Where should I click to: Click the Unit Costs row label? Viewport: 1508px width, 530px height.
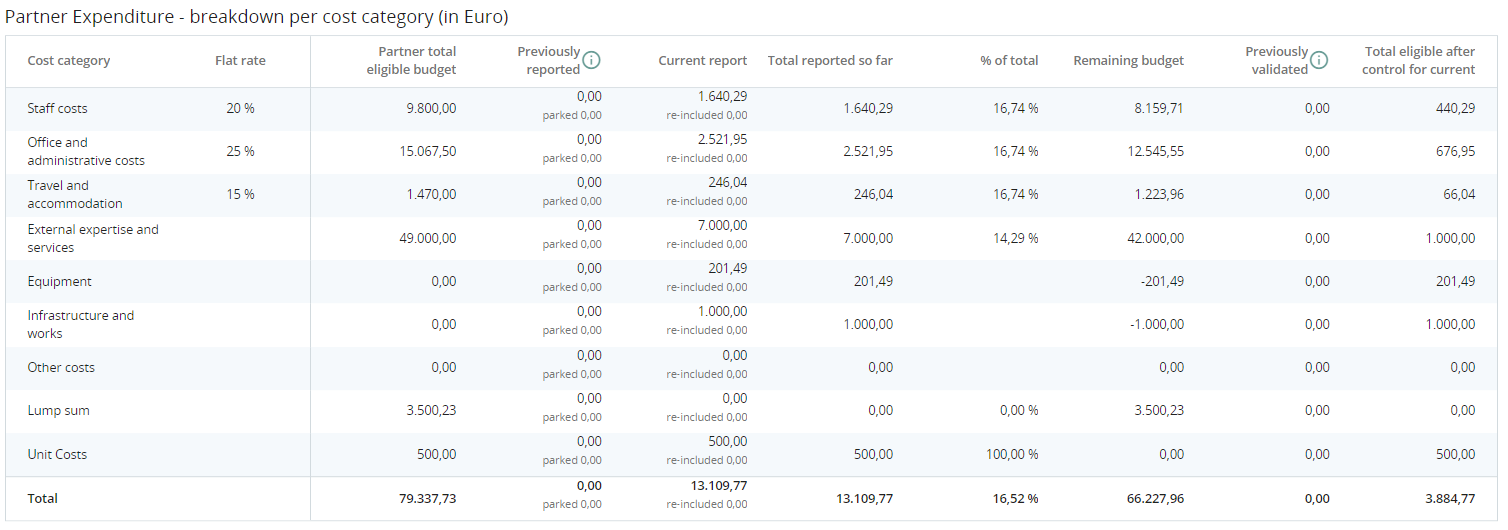click(57, 454)
